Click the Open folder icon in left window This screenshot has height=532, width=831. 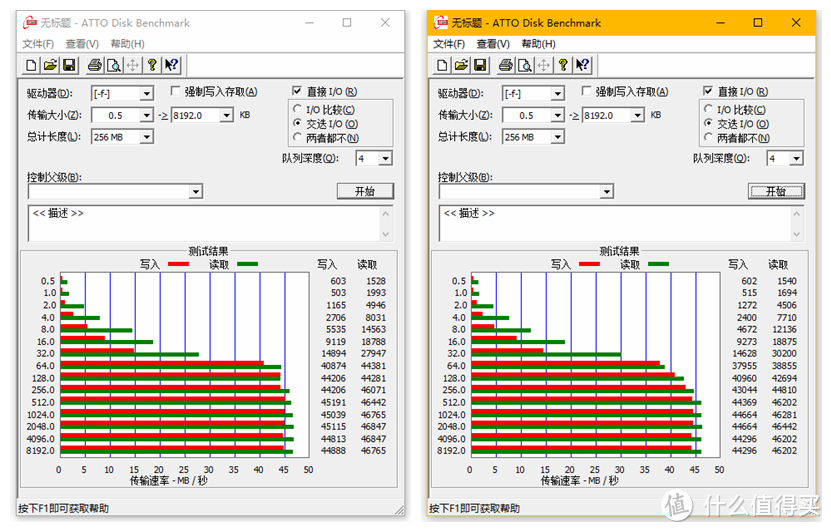pos(50,65)
